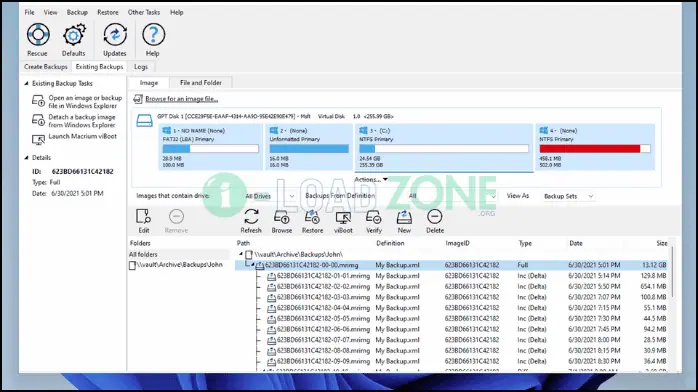Select partition 2 Unformatted Primary
Screen dimensions: 698x392
pos(309,147)
